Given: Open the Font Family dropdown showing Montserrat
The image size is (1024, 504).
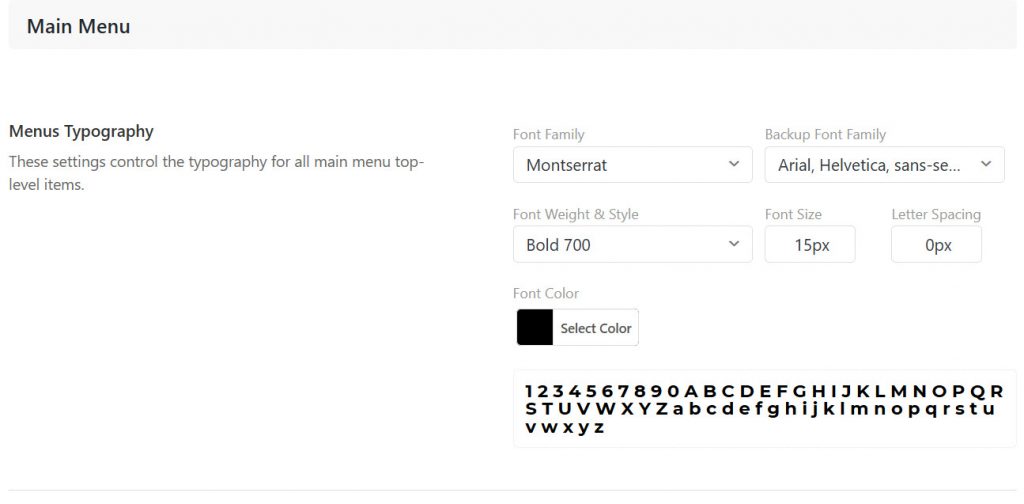Looking at the screenshot, I should point(620,165).
